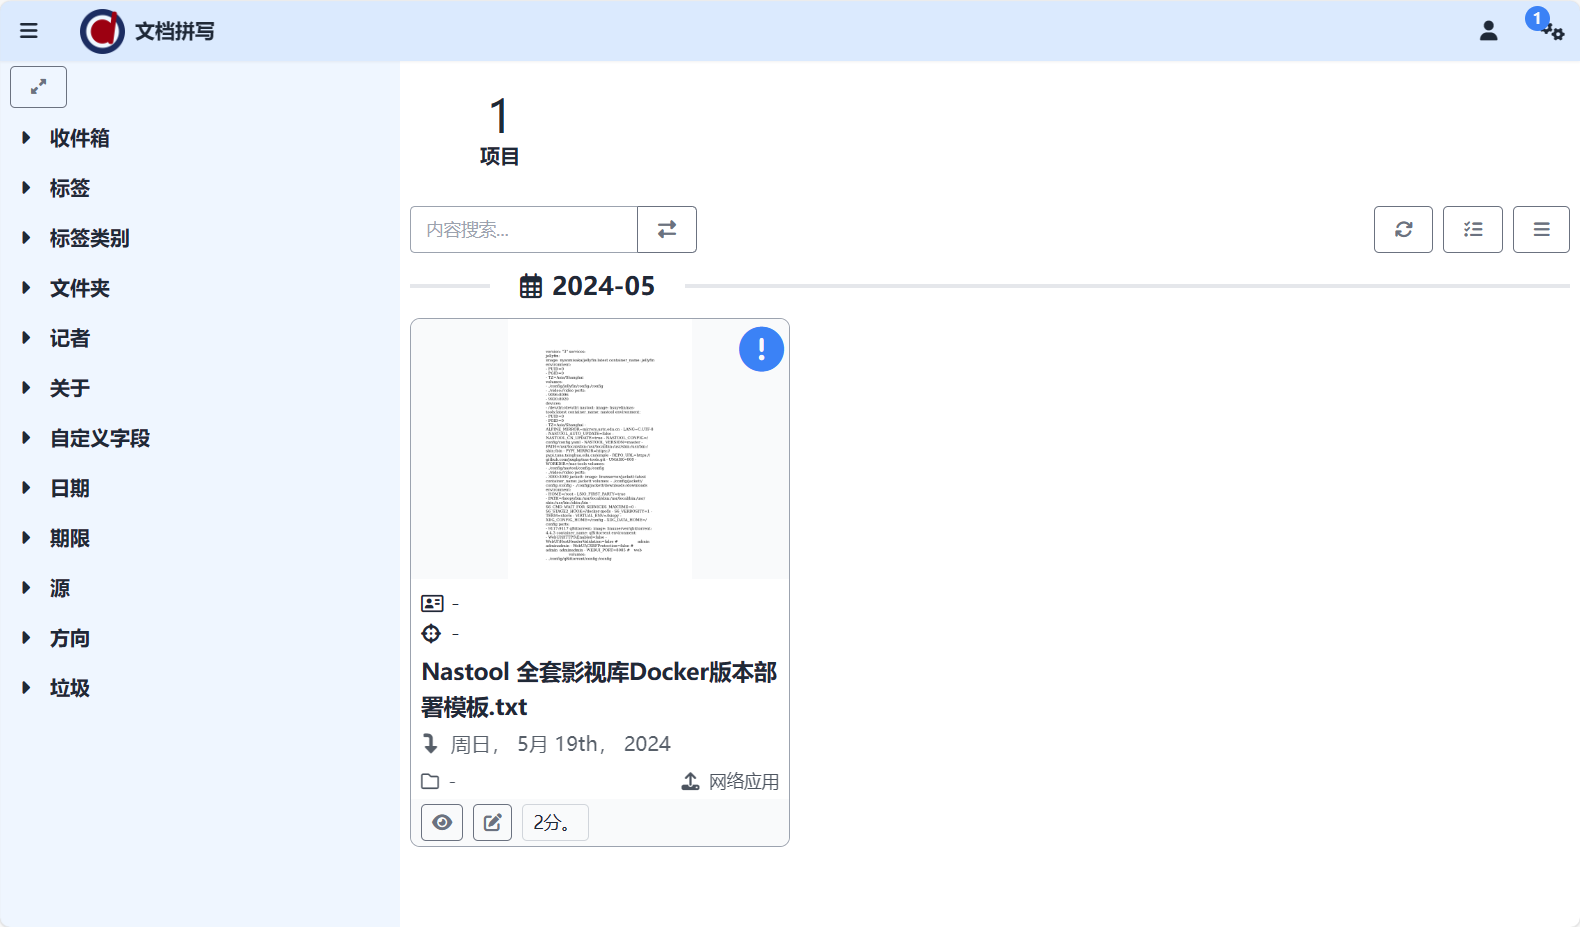This screenshot has width=1580, height=927.
Task: Click the 内容搜索 input field
Action: click(x=523, y=229)
